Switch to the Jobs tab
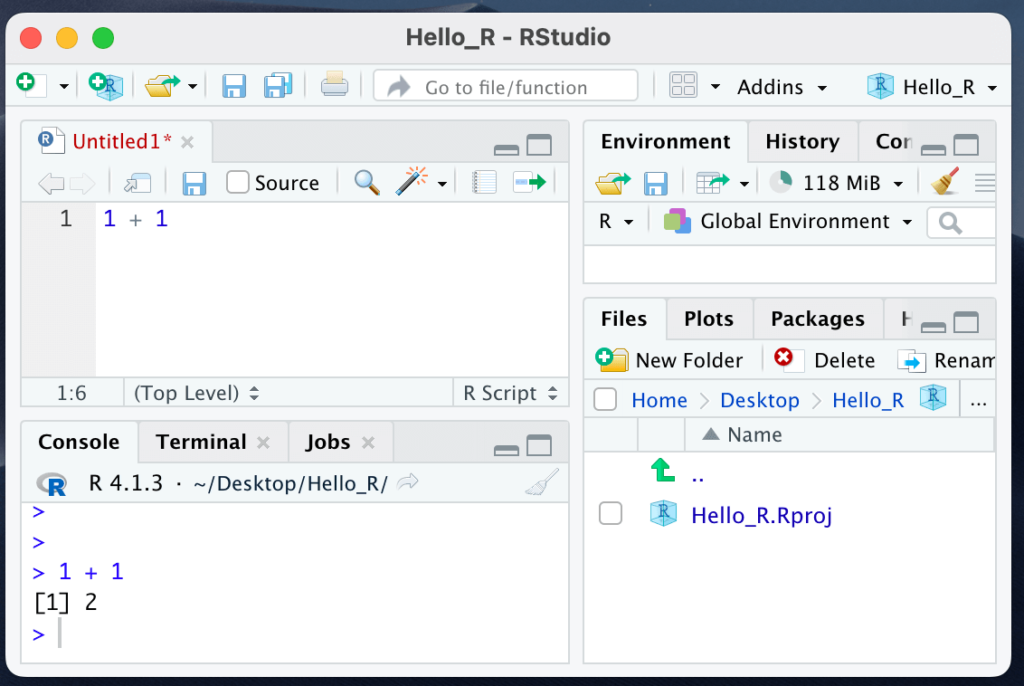 pos(328,442)
